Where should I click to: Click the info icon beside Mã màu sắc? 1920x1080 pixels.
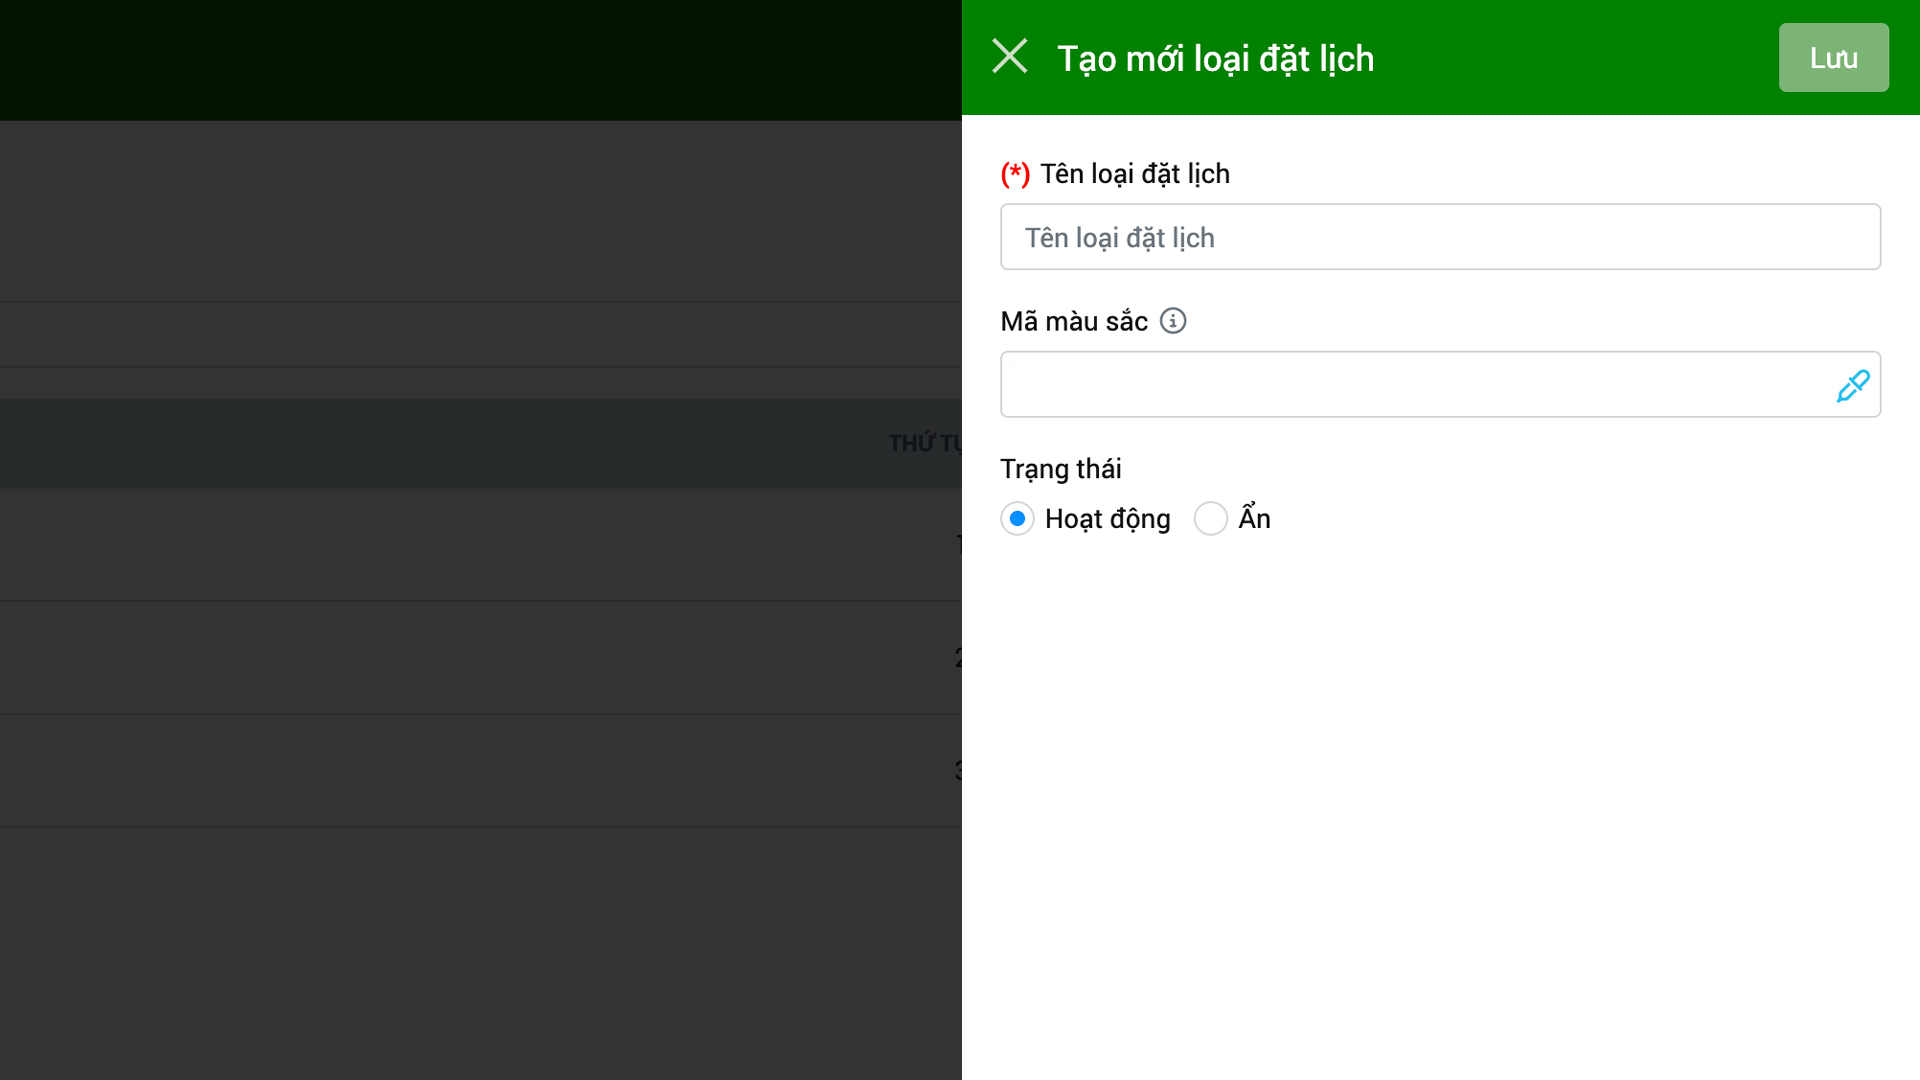point(1173,321)
